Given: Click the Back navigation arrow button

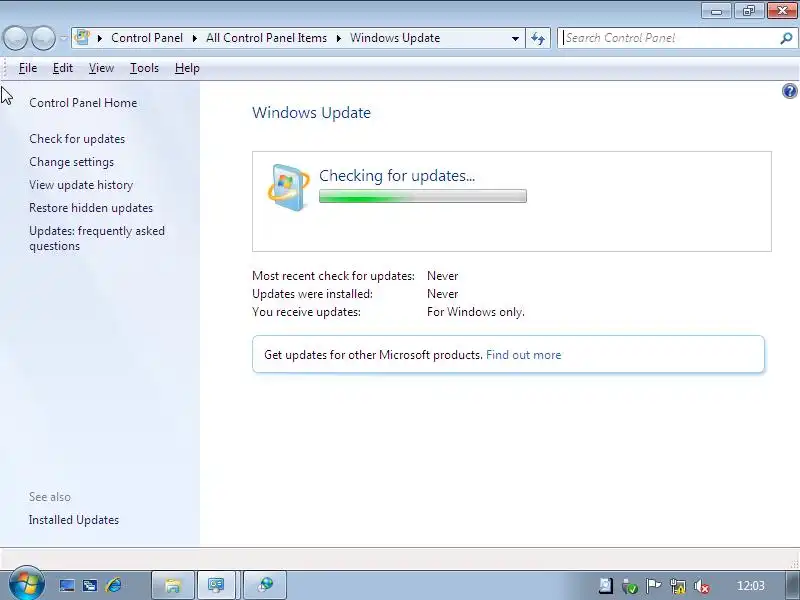Looking at the screenshot, I should click(x=15, y=38).
